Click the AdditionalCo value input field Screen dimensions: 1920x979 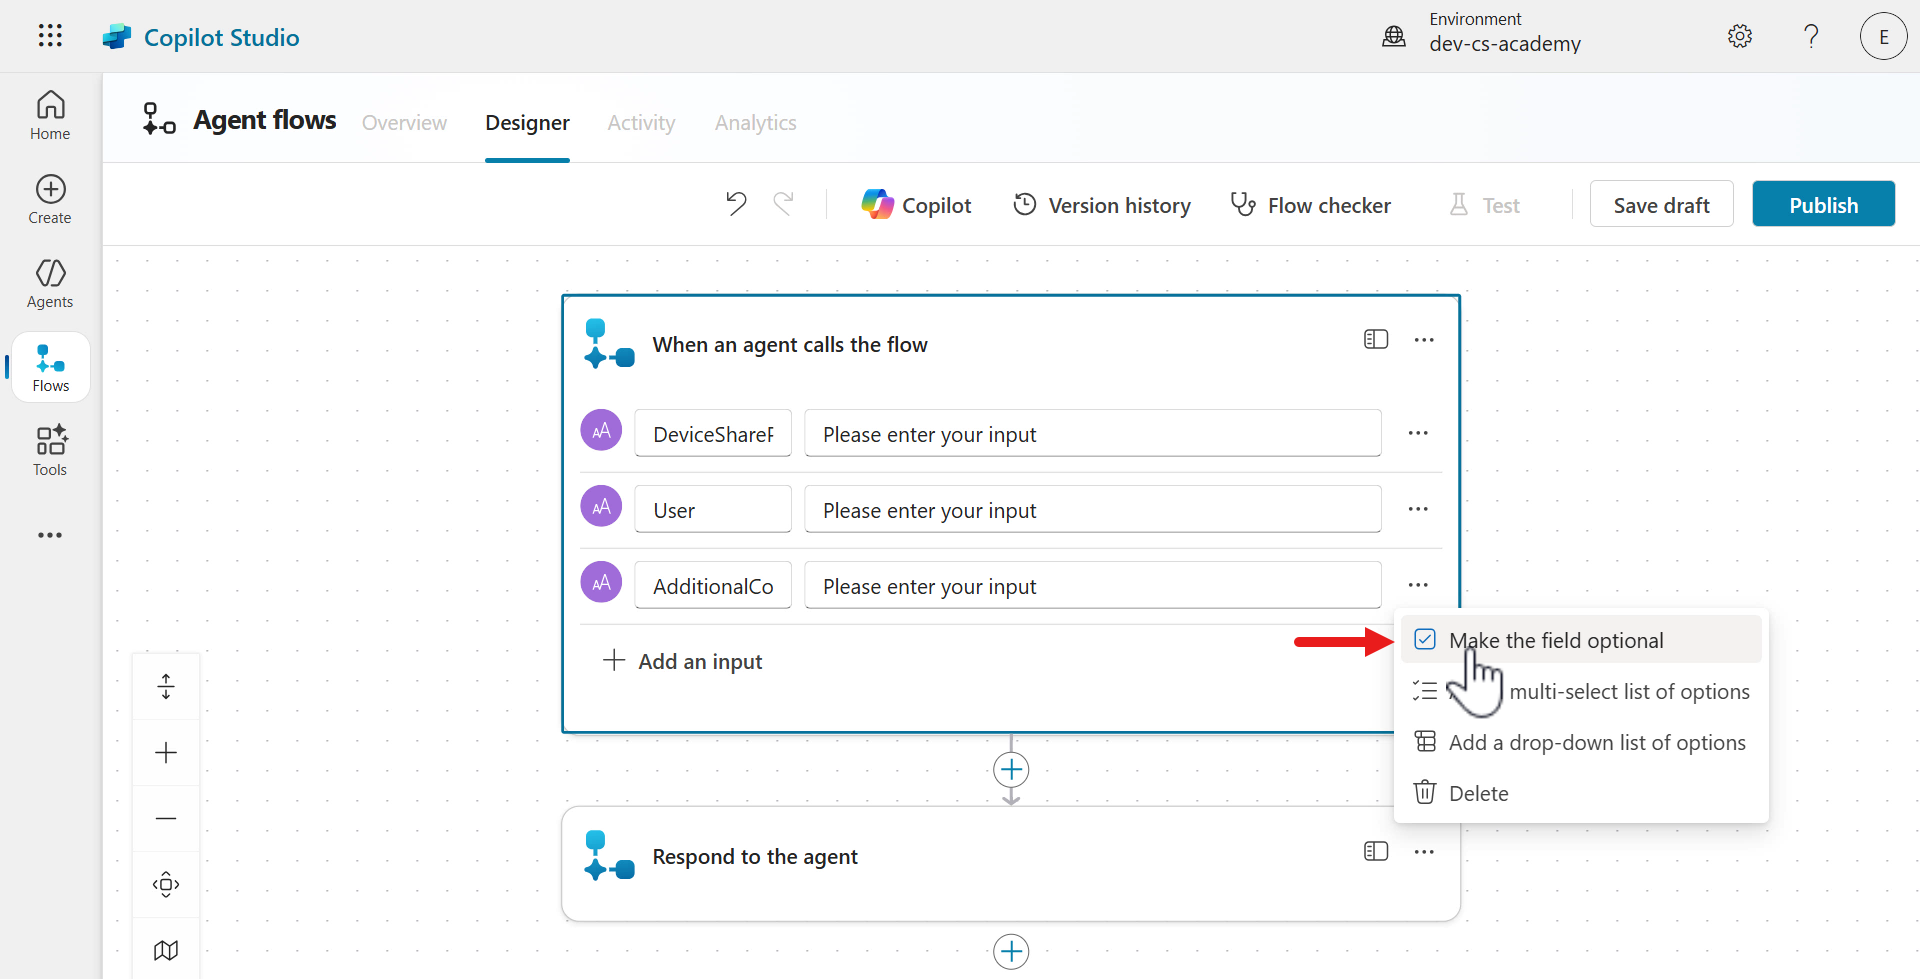[1092, 586]
